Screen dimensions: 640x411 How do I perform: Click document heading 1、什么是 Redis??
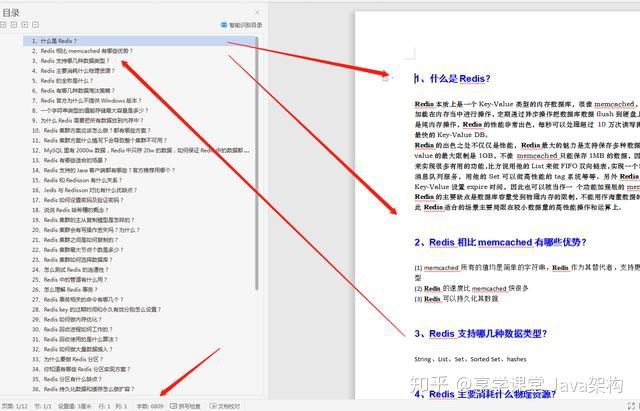(x=452, y=78)
